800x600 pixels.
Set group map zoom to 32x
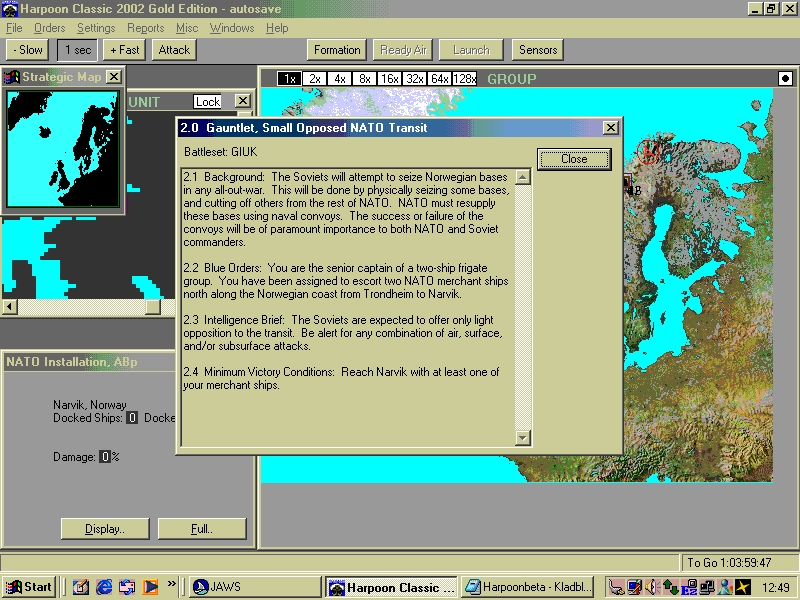click(x=414, y=79)
